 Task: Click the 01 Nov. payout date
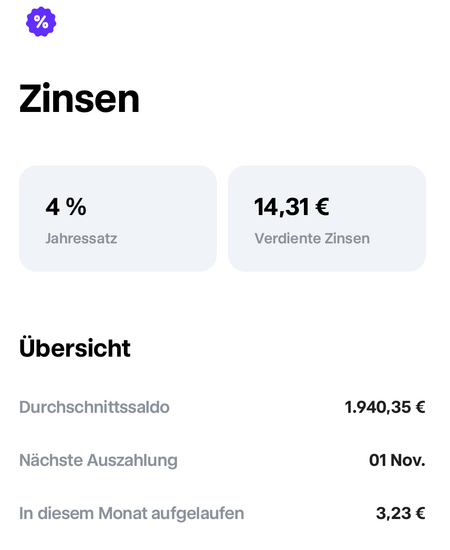coord(397,460)
